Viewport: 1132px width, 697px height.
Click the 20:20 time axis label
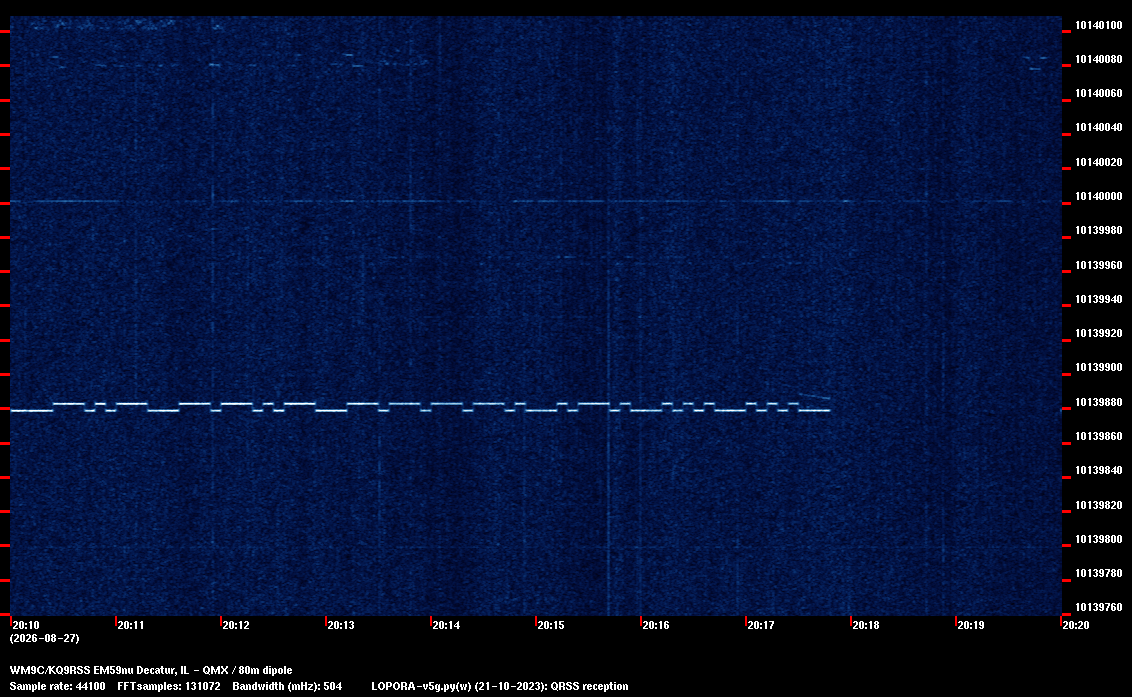tap(1075, 625)
